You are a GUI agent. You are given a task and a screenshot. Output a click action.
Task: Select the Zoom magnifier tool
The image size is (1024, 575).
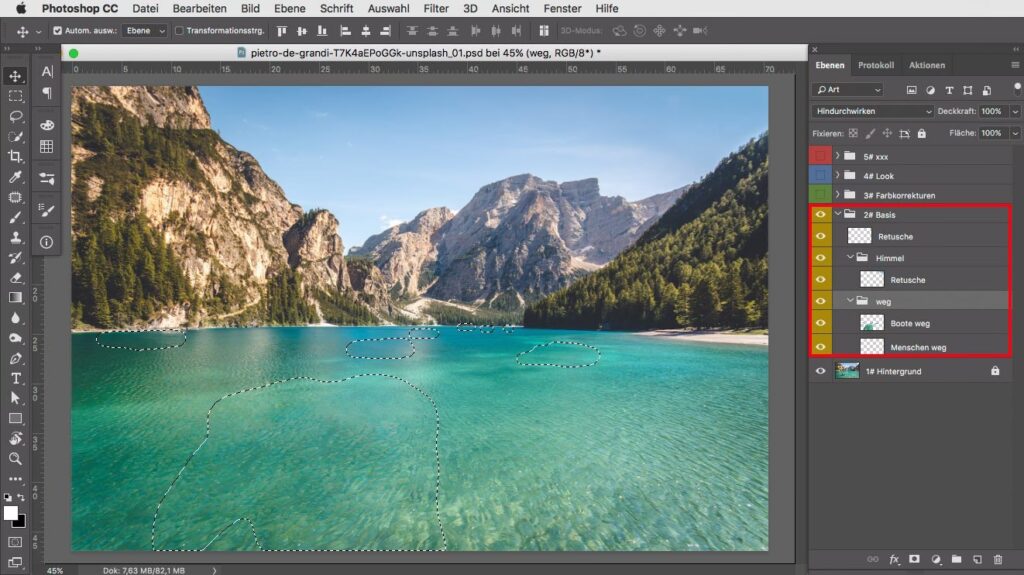pyautogui.click(x=15, y=459)
